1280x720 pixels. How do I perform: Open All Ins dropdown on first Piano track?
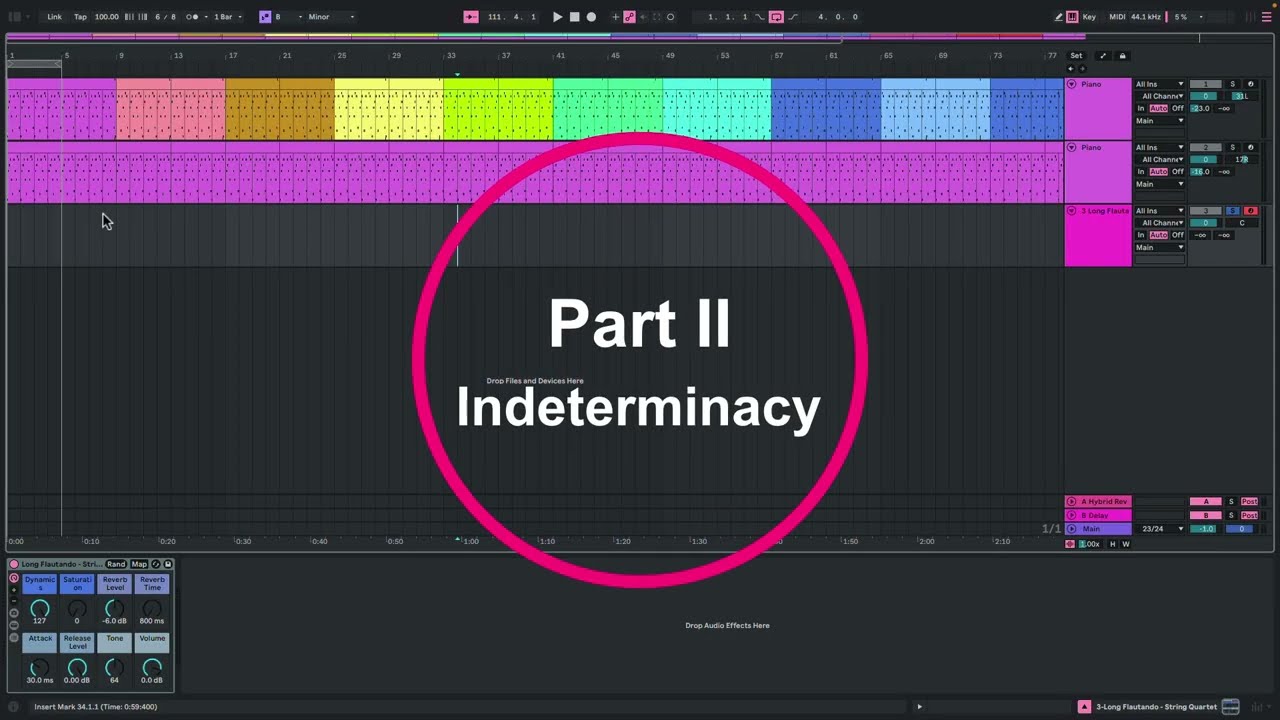1160,84
